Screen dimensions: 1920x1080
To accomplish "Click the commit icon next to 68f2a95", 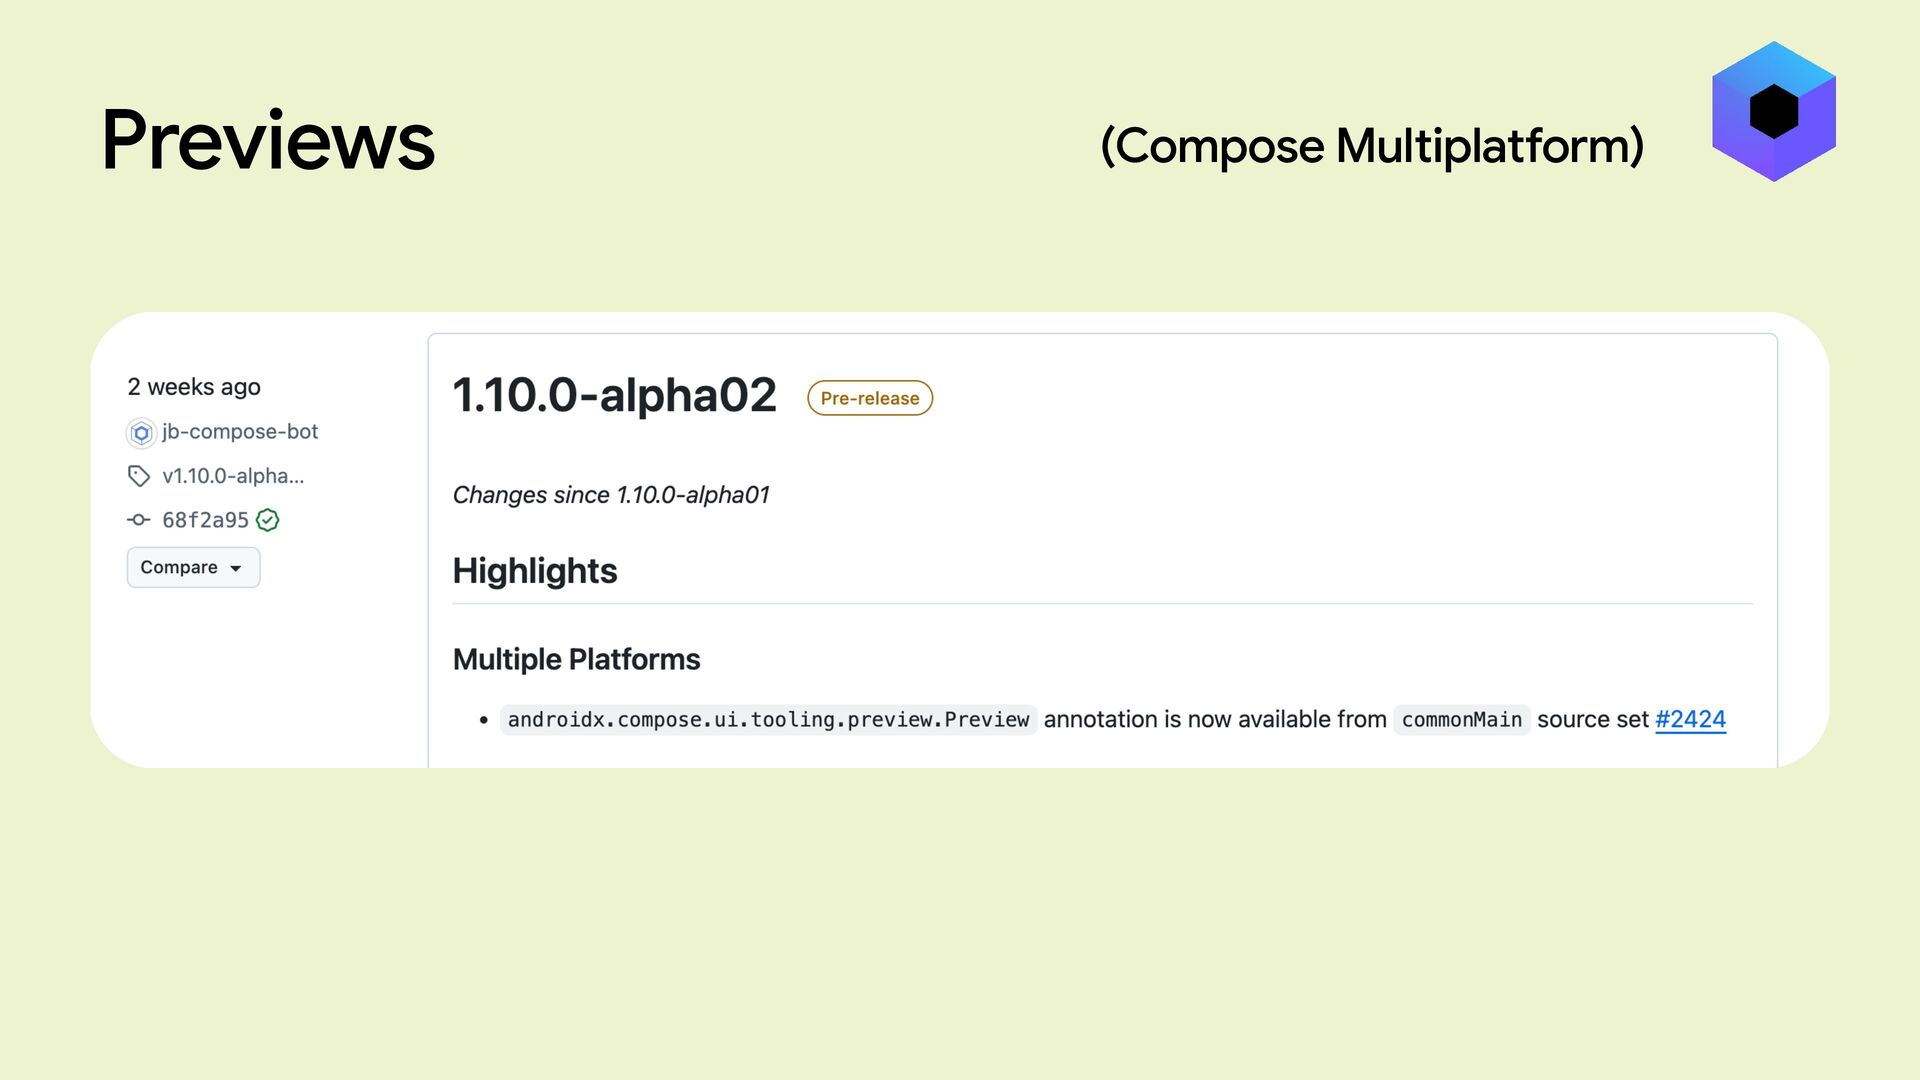I will (139, 520).
